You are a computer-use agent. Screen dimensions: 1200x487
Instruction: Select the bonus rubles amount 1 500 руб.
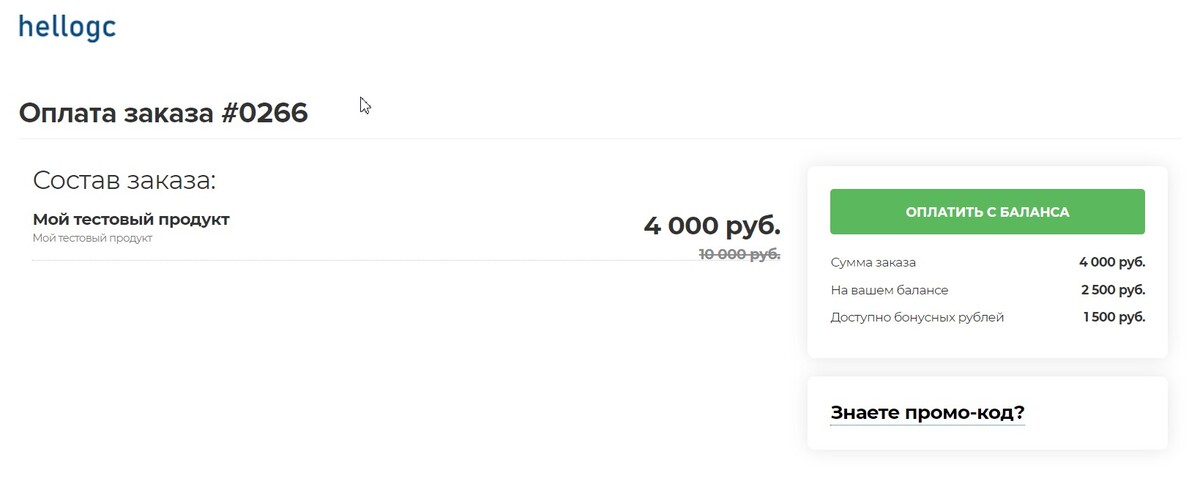pos(1114,317)
